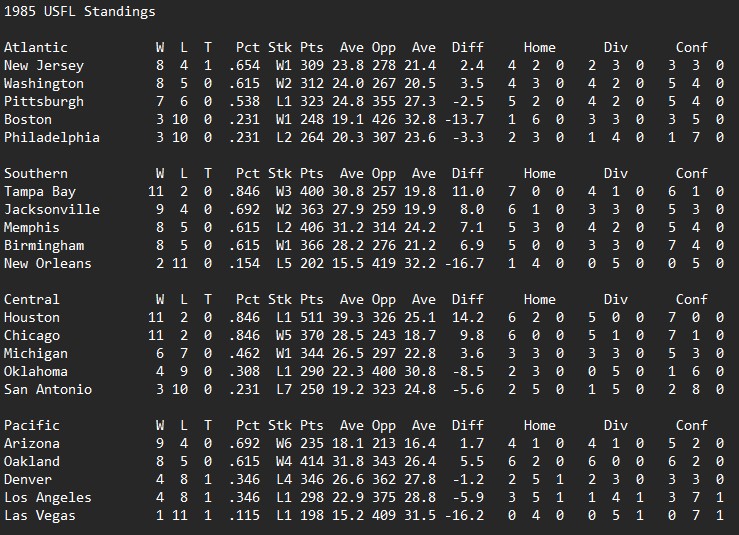
Task: Click Houston's 511 points value
Action: 312,317
